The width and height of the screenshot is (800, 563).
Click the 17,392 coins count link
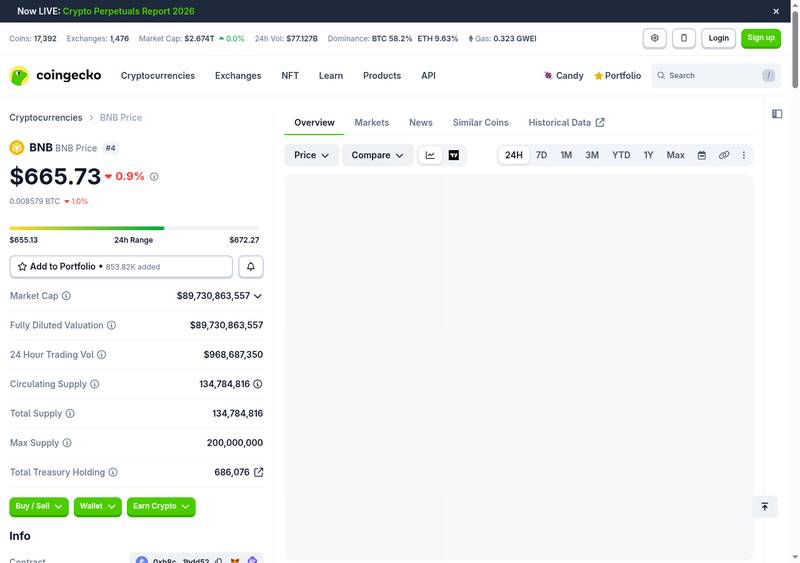click(45, 38)
